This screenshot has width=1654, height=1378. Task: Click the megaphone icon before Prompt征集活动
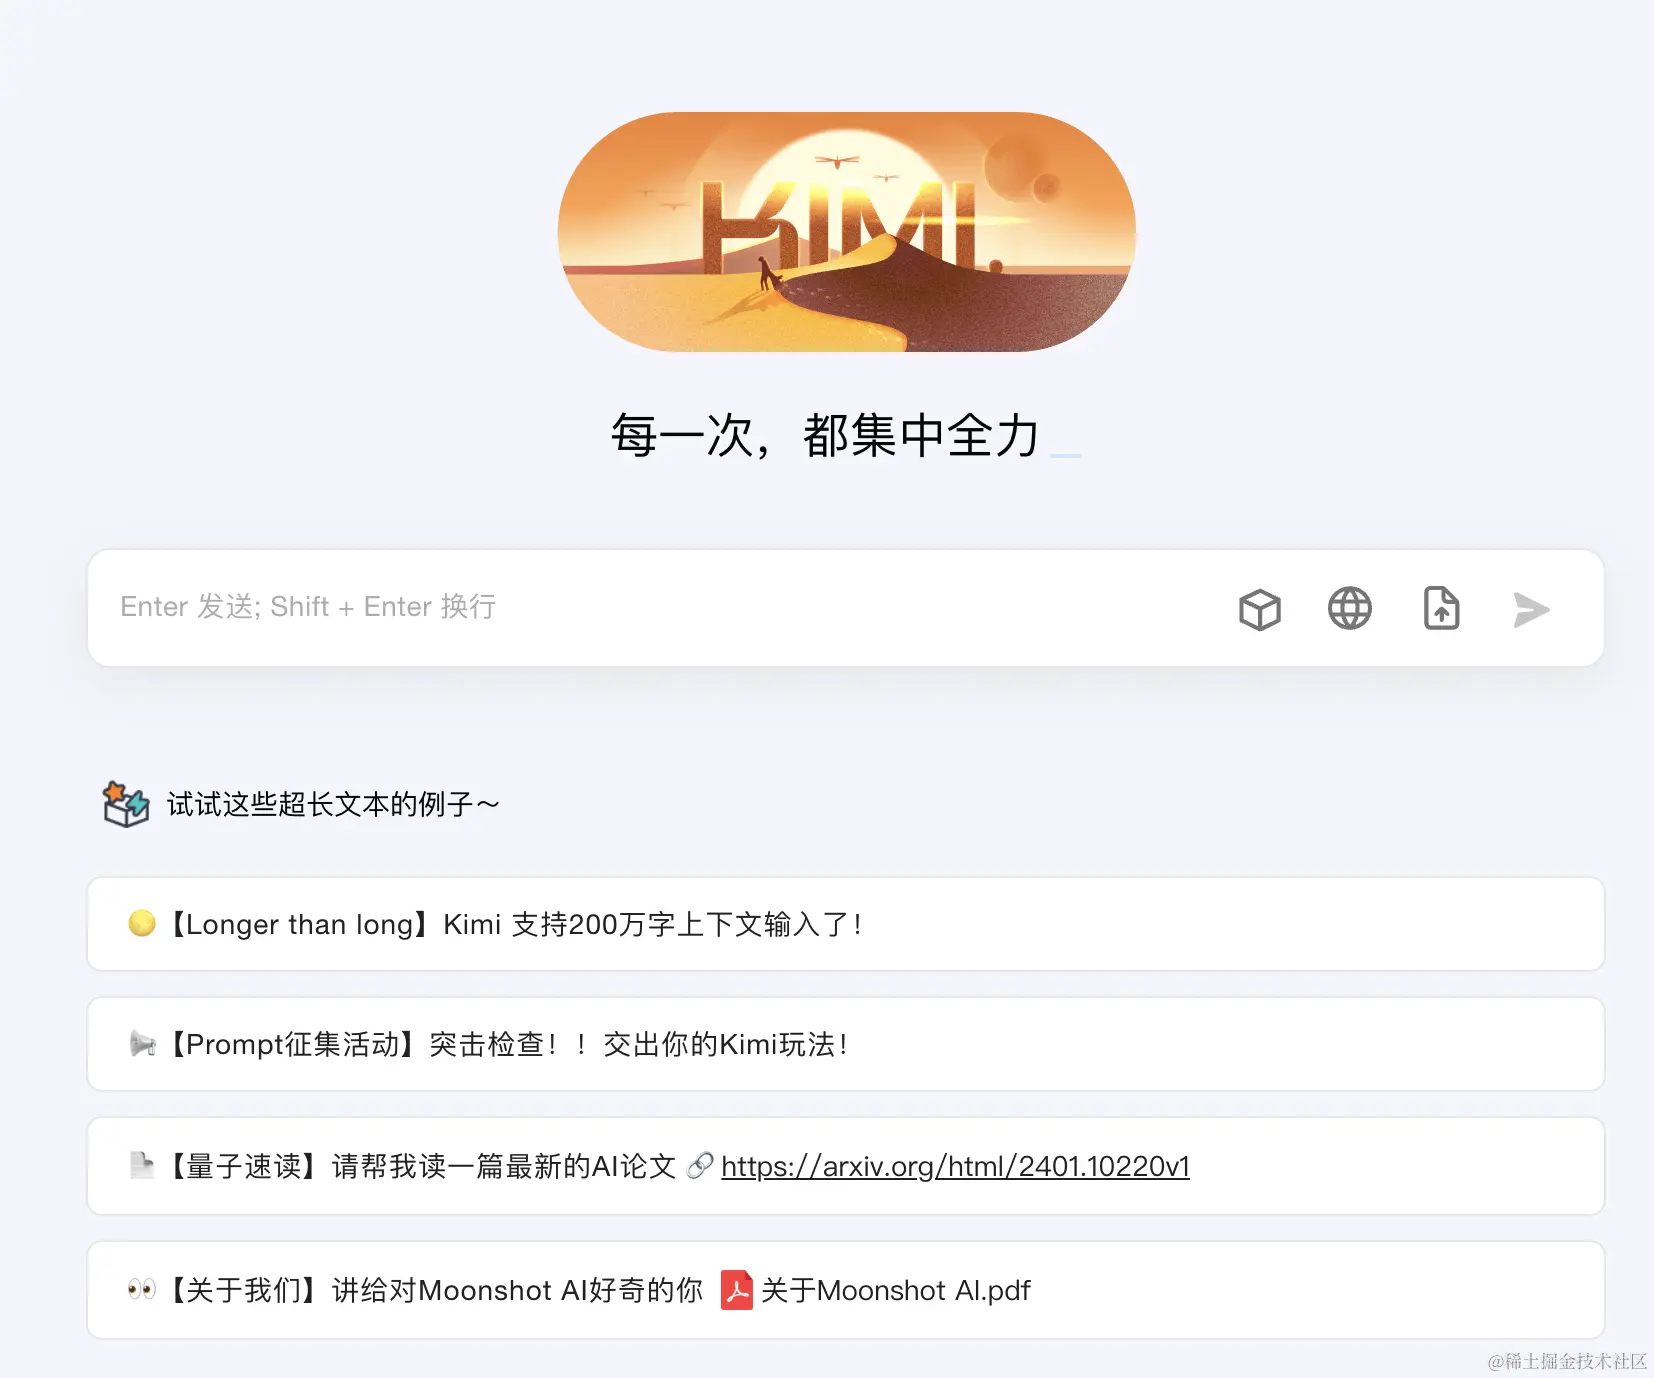click(142, 1044)
